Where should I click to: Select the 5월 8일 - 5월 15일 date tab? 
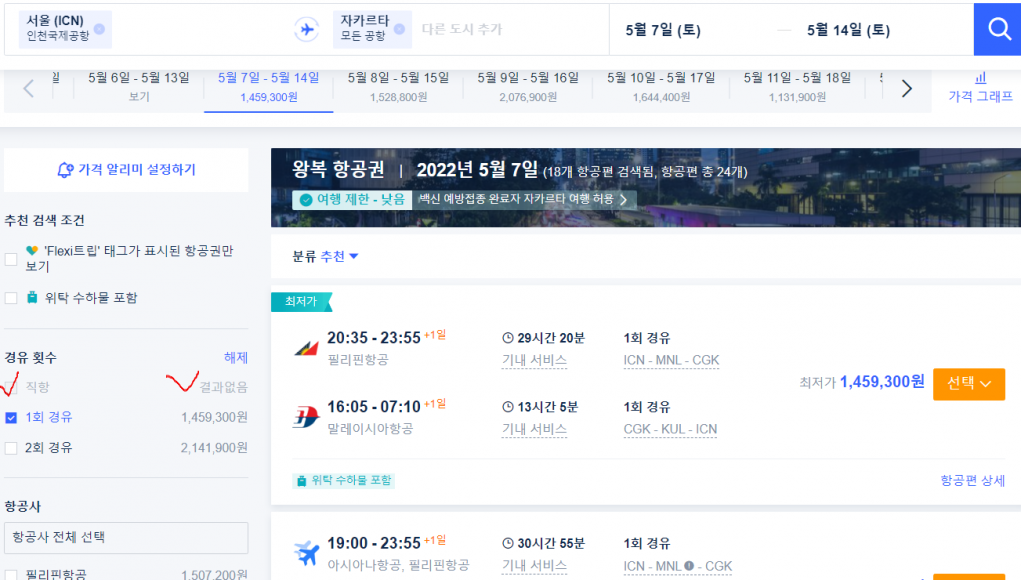point(397,87)
